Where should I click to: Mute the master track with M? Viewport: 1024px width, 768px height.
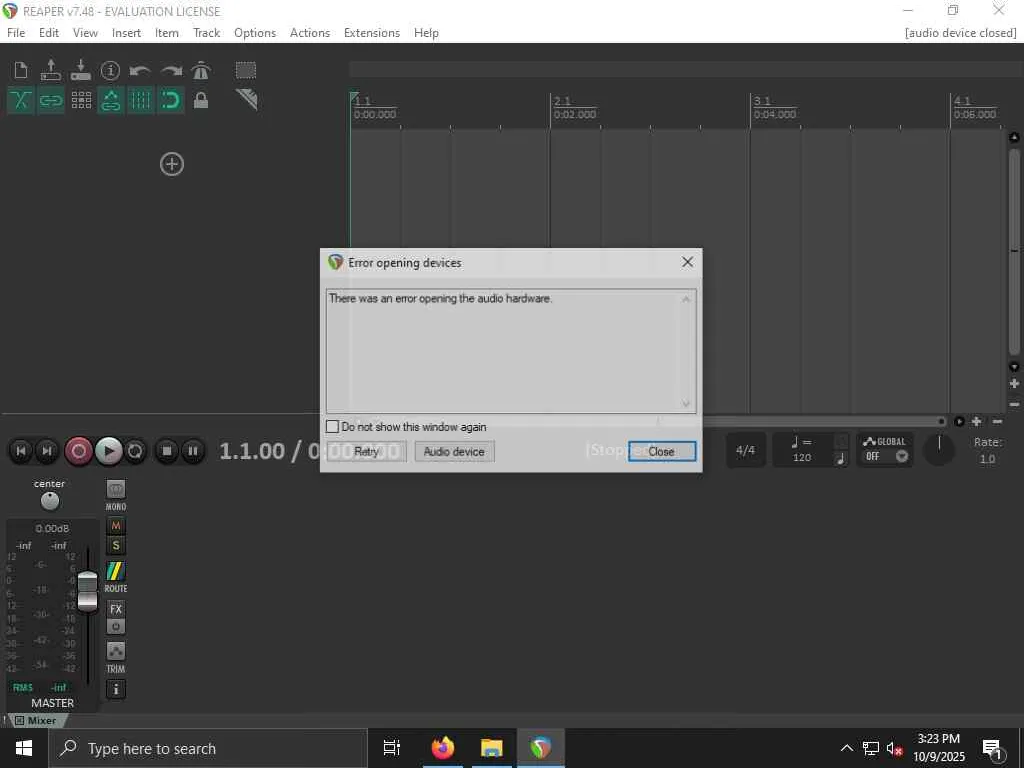(x=116, y=526)
